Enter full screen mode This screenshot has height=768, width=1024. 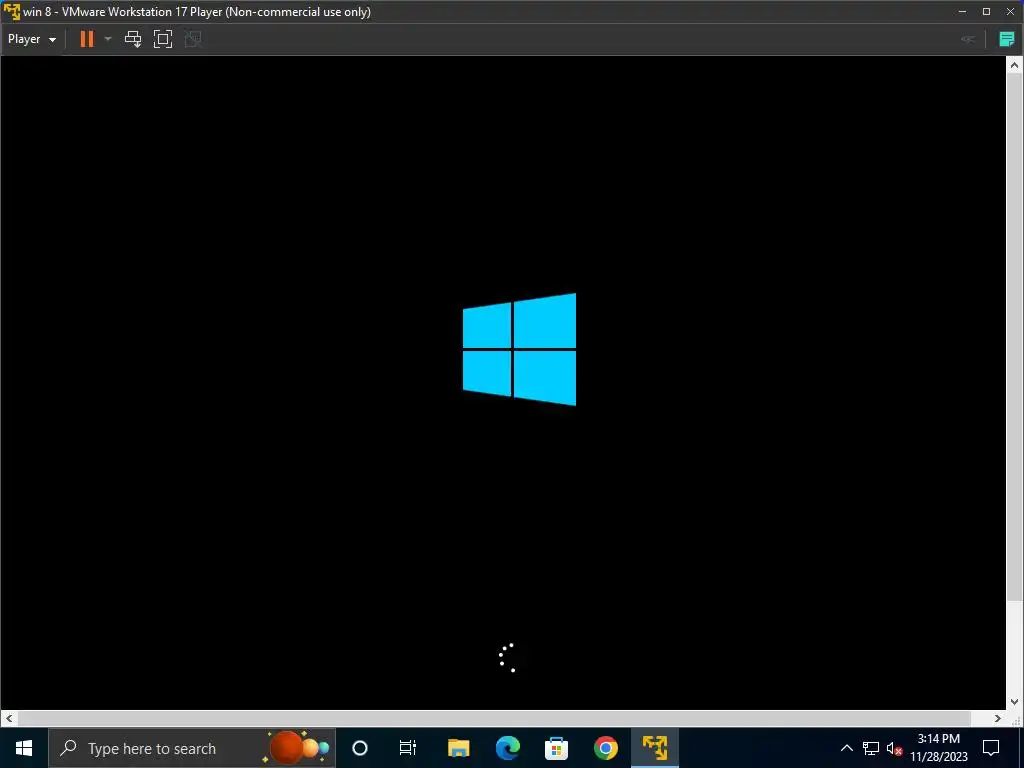point(163,39)
